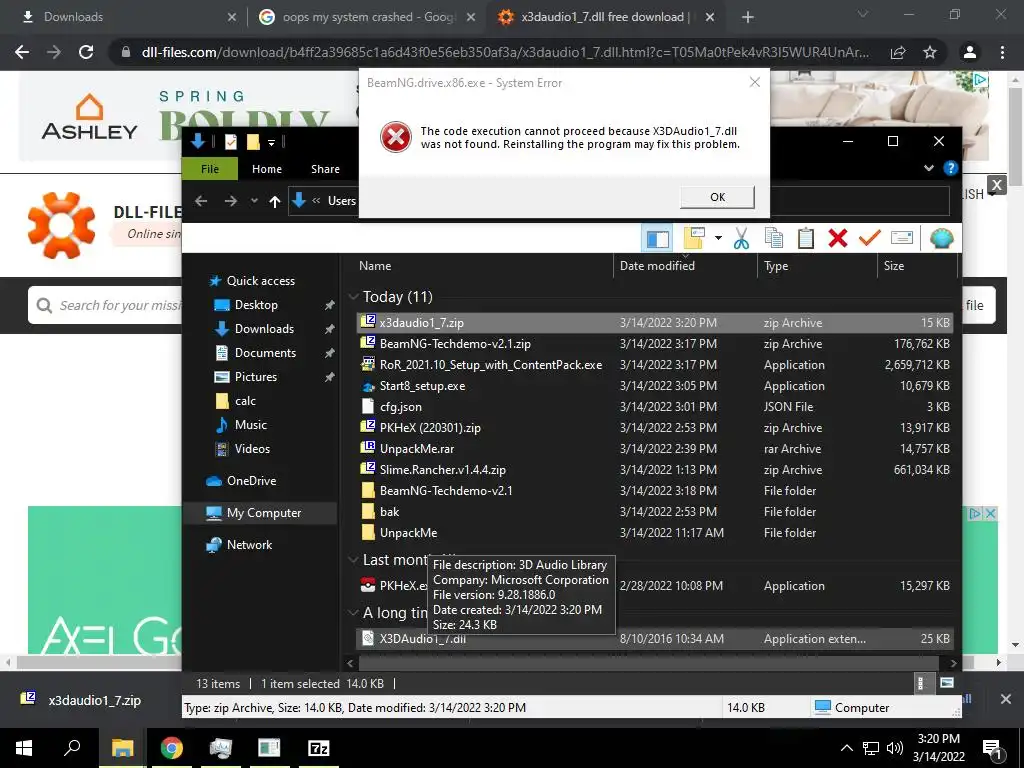The width and height of the screenshot is (1024, 768).
Task: Switch to large icons view icon
Action: point(946,683)
